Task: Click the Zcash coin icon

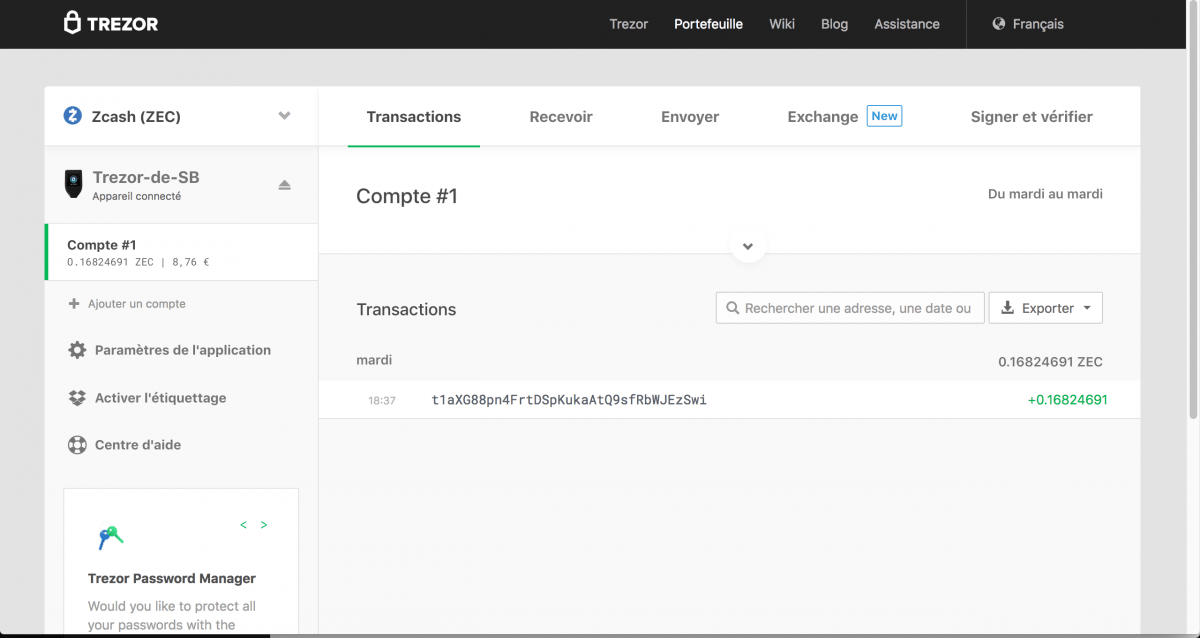Action: [x=72, y=116]
